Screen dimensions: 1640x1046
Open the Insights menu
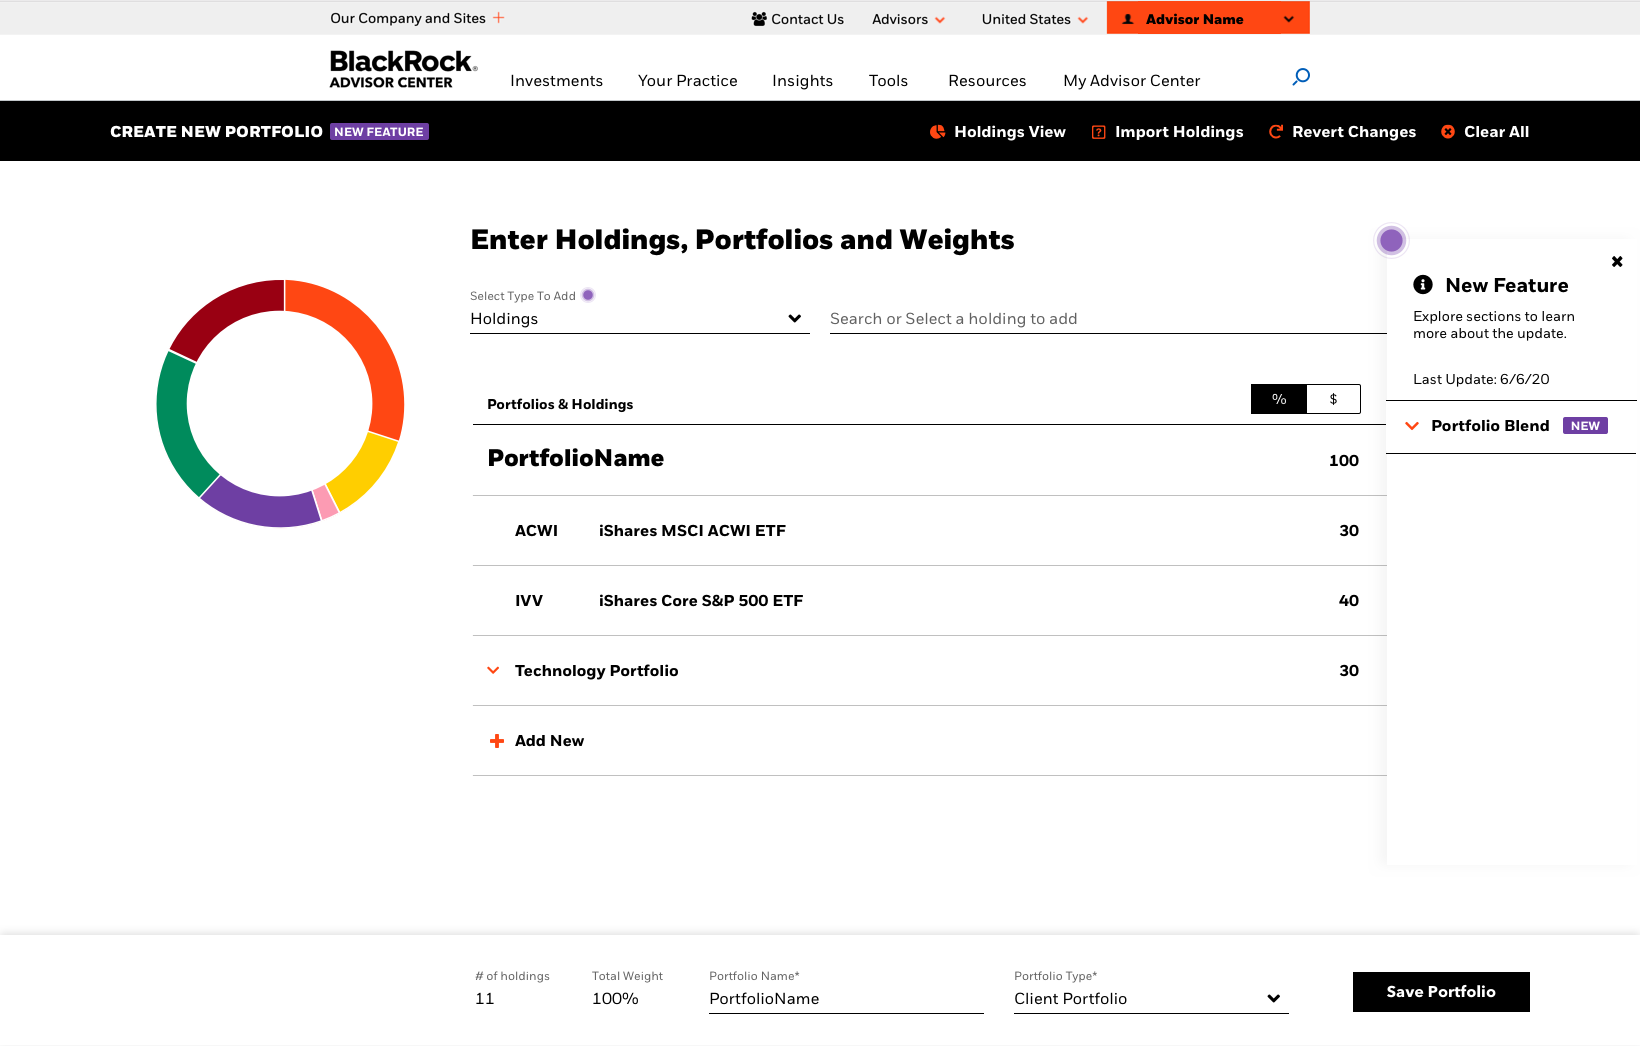coord(802,81)
